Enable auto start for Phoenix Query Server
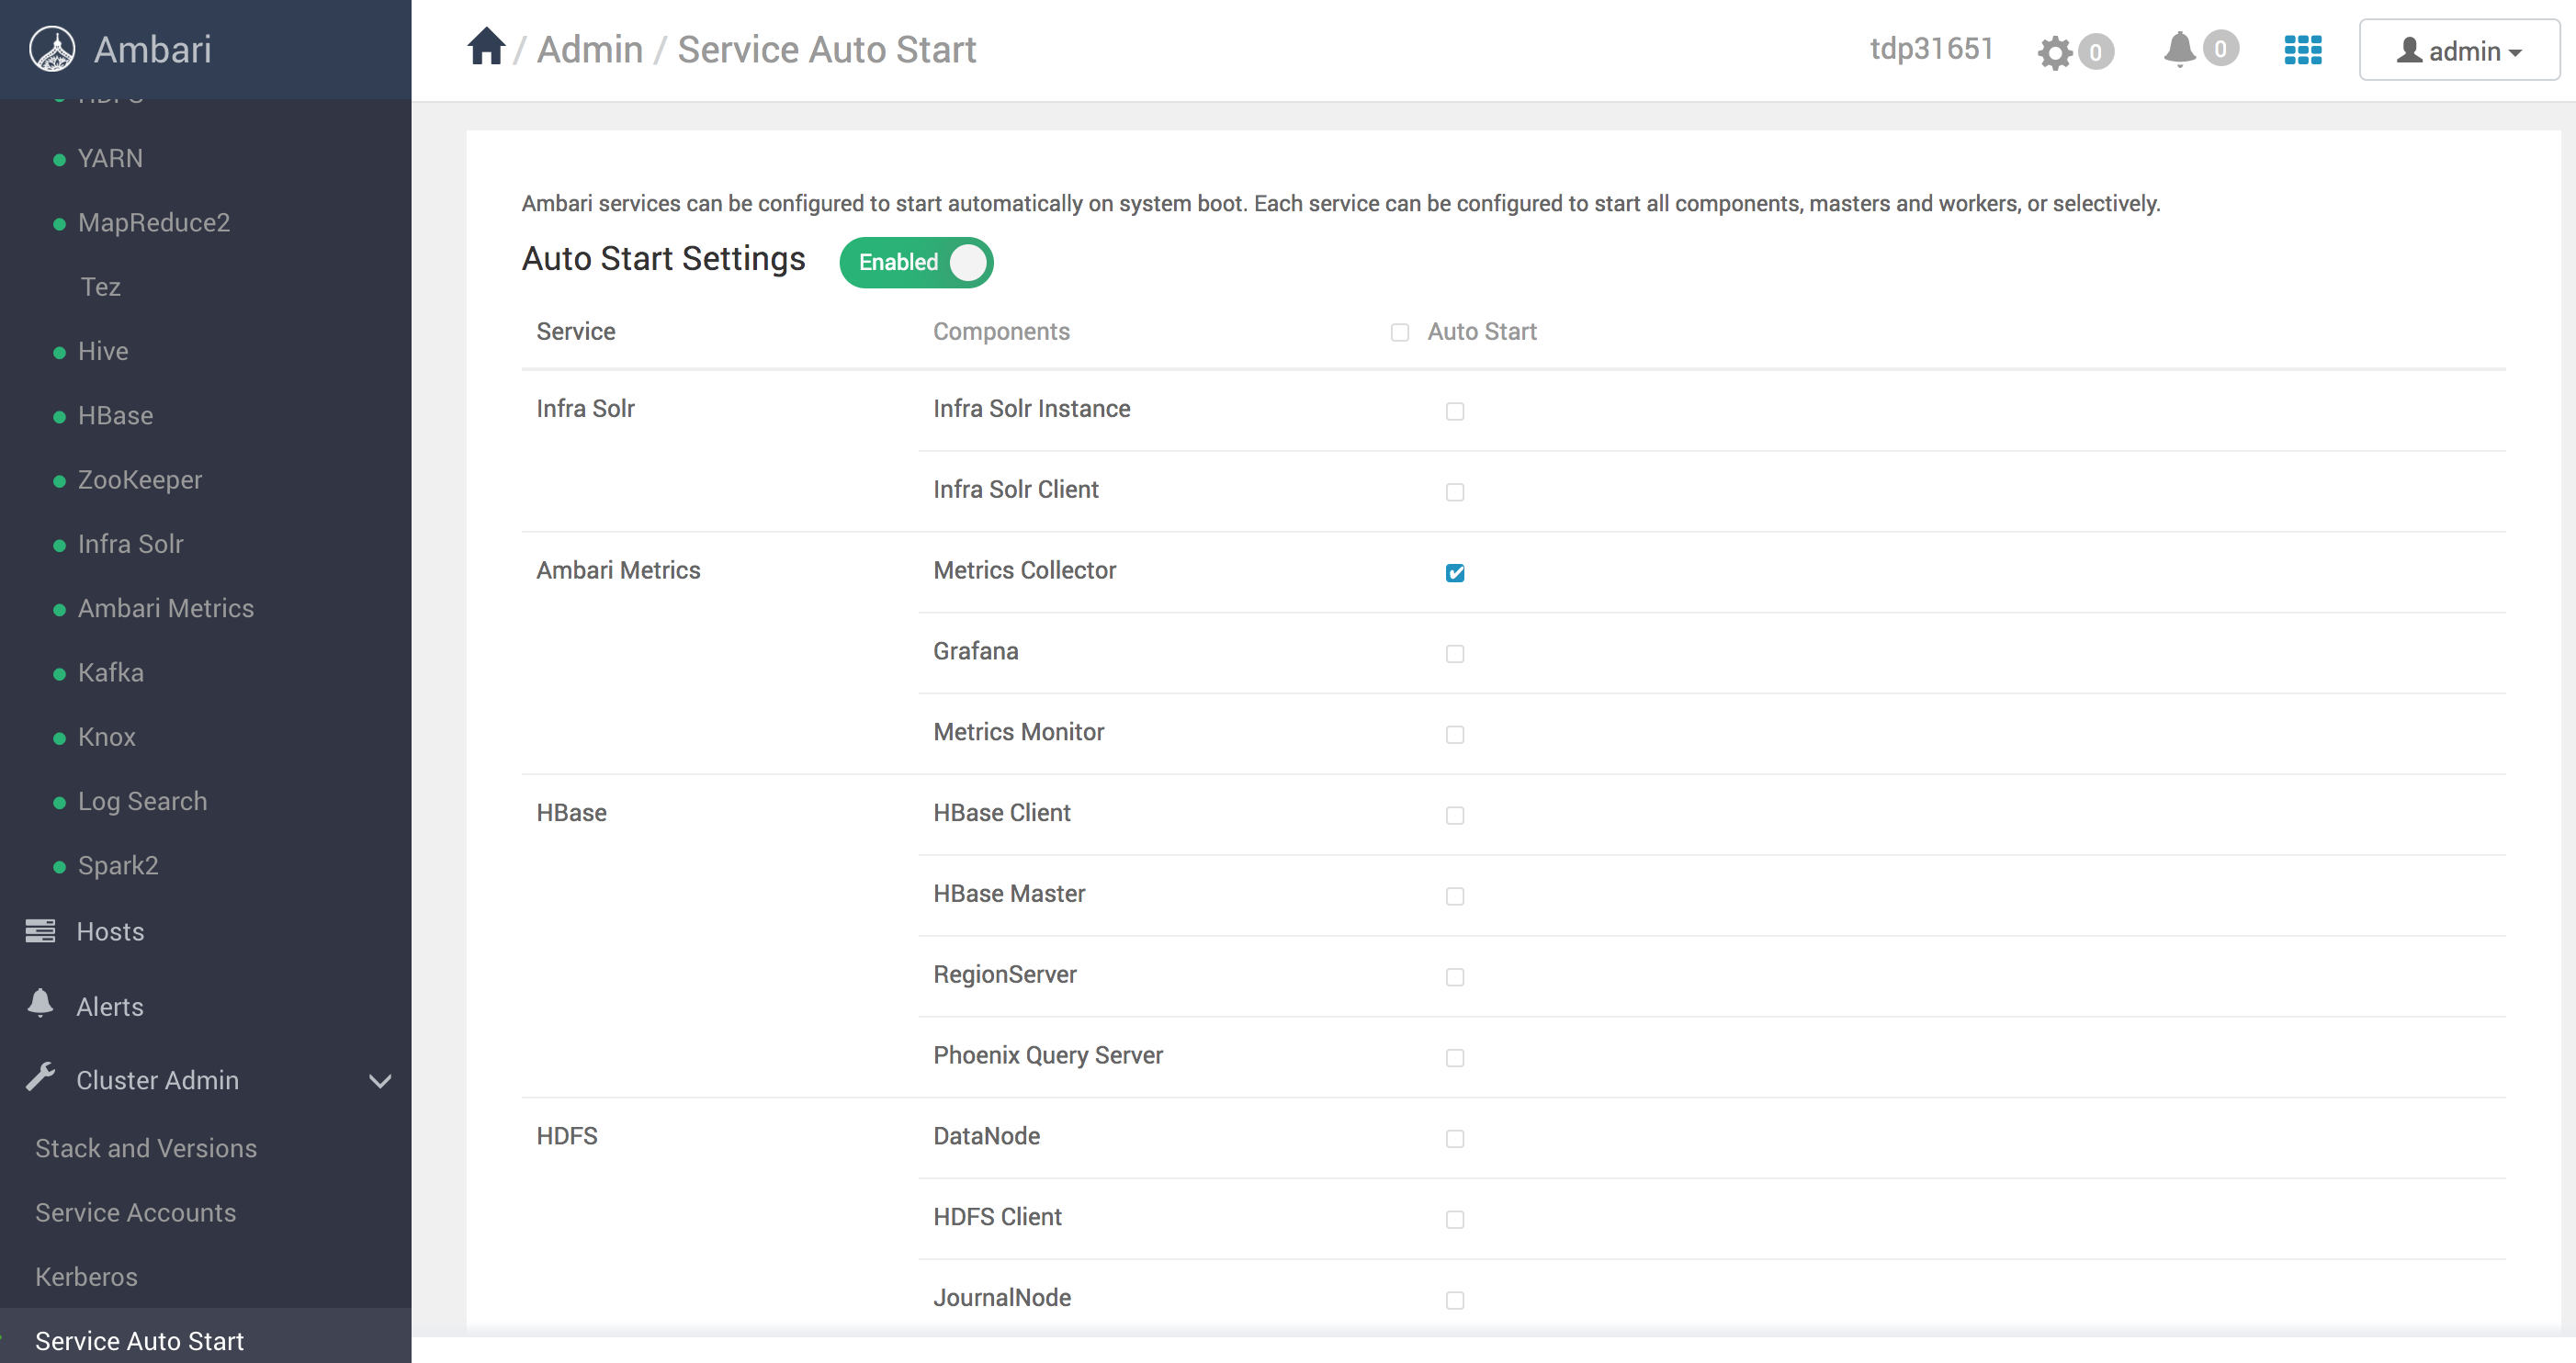The height and width of the screenshot is (1363, 2576). [x=1454, y=1058]
